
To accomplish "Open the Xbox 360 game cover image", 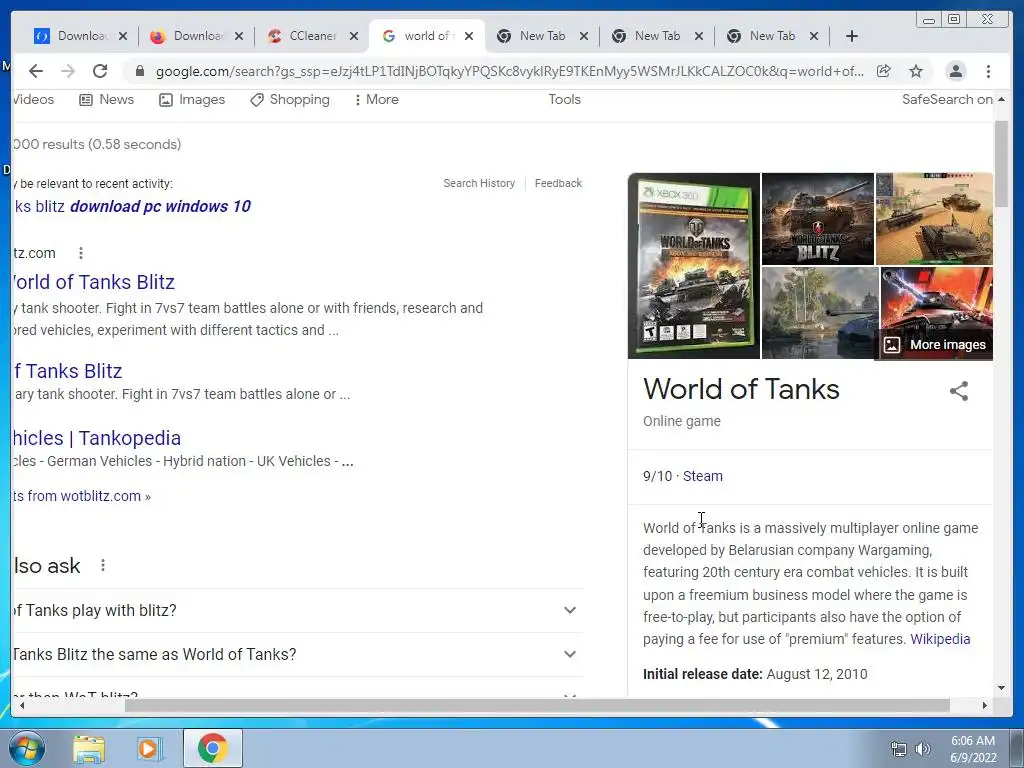I will pos(694,266).
